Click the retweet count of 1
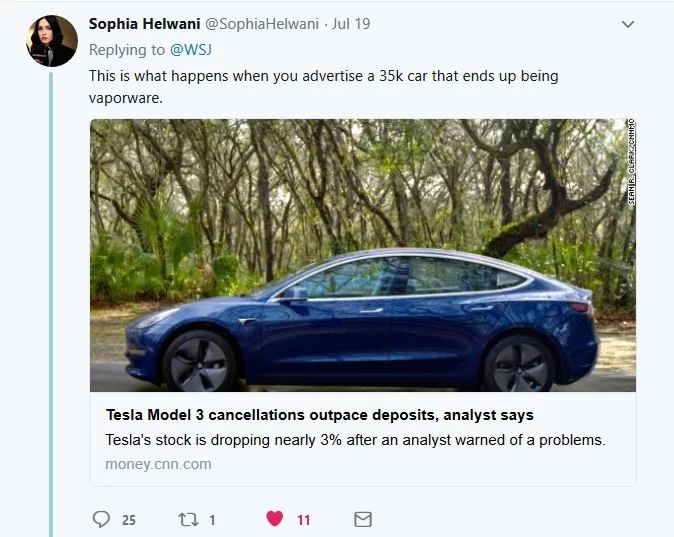Viewport: 674px width, 537px height. (x=212, y=520)
